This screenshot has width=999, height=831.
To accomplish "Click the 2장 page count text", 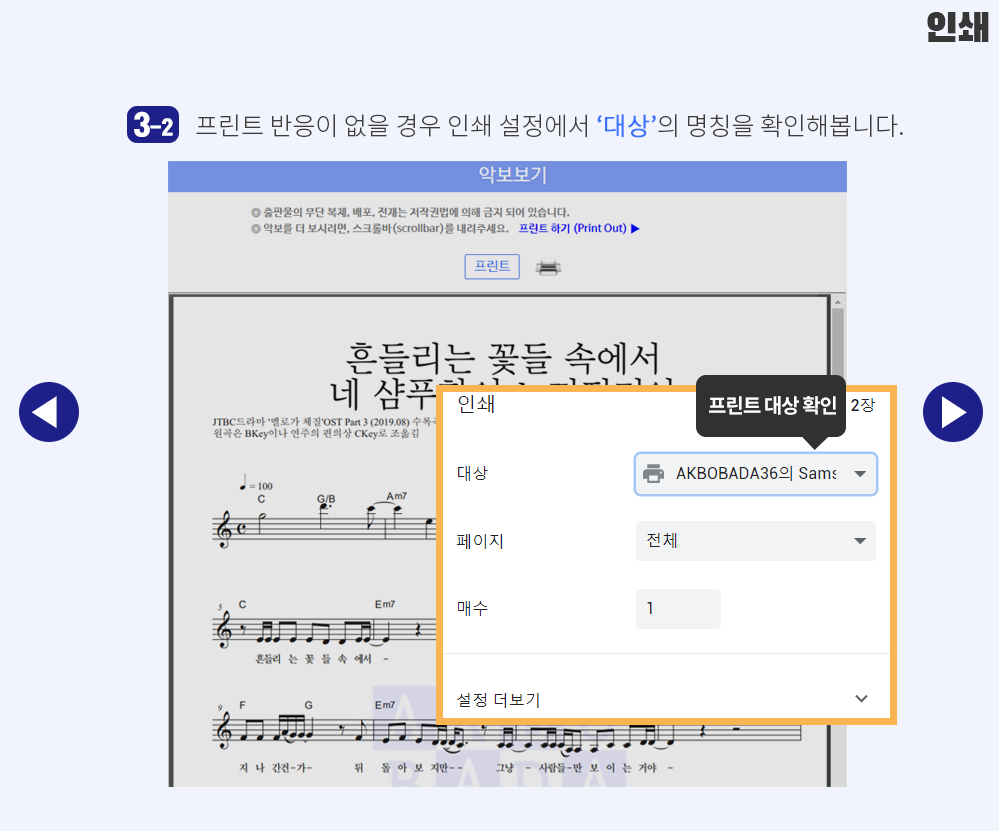I will [863, 405].
